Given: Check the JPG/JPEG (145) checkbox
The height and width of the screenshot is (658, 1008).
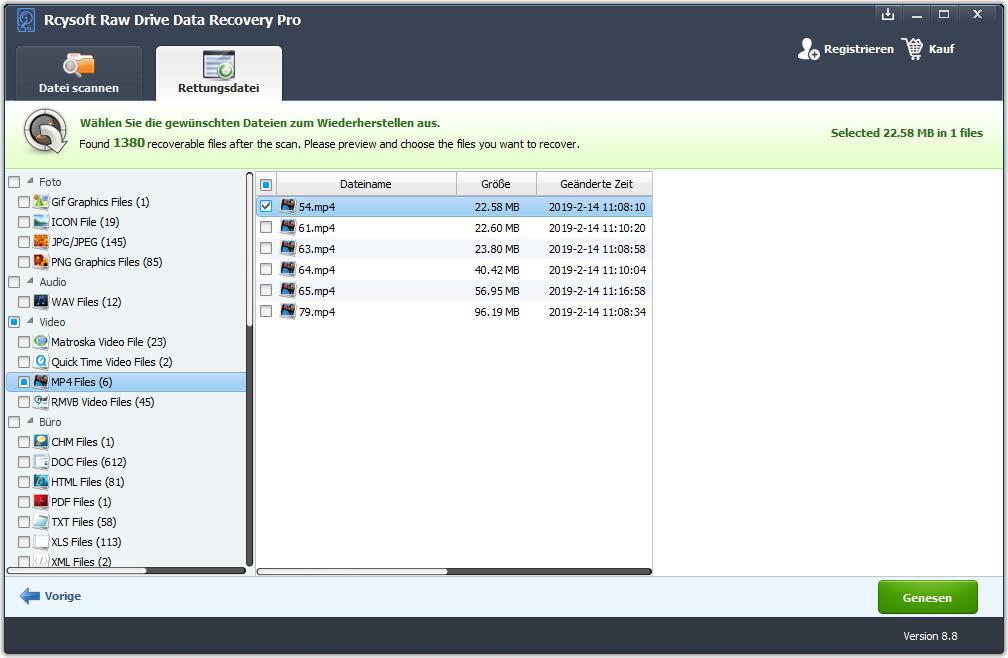Looking at the screenshot, I should [x=24, y=242].
